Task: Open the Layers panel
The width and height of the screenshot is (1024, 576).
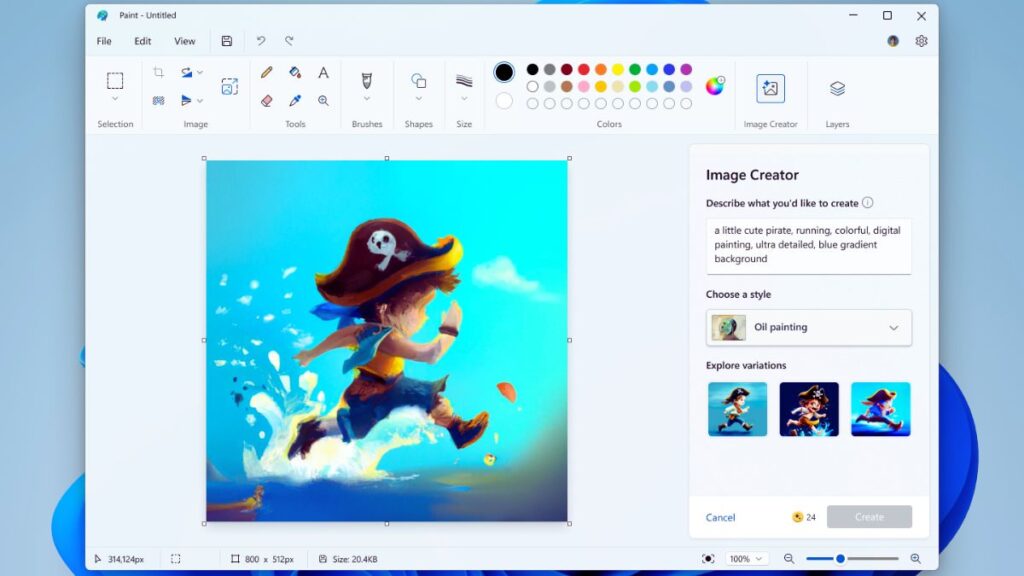Action: 836,88
